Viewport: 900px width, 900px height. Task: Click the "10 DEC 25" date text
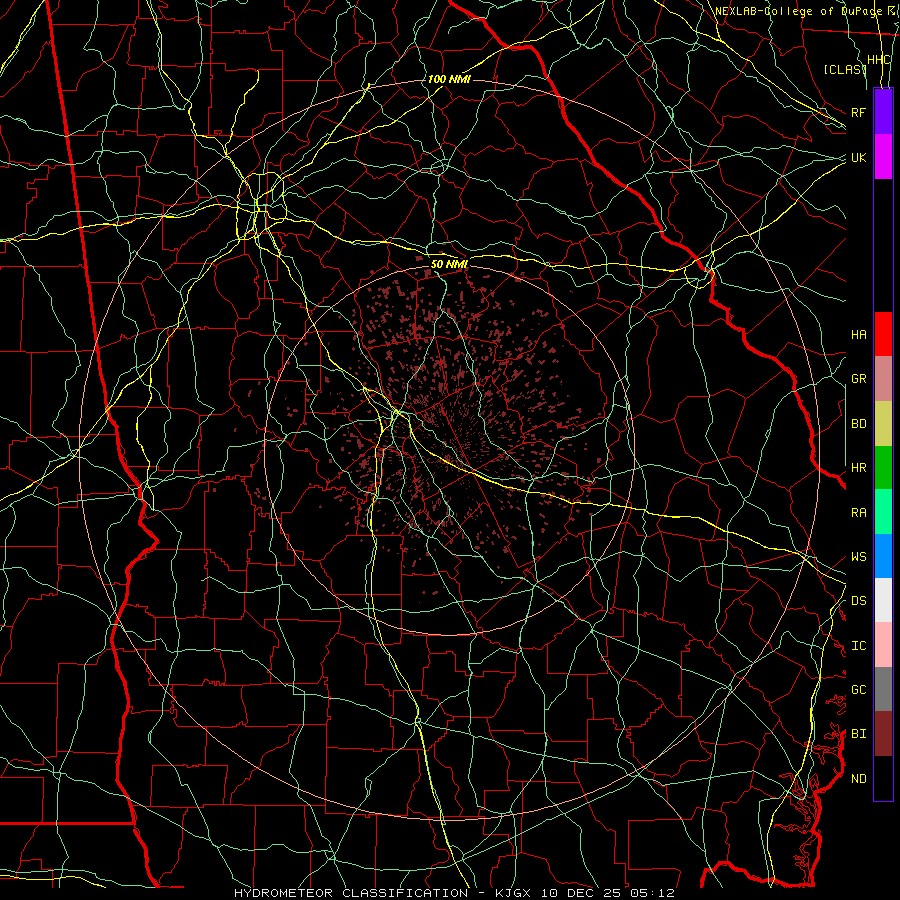coord(580,893)
